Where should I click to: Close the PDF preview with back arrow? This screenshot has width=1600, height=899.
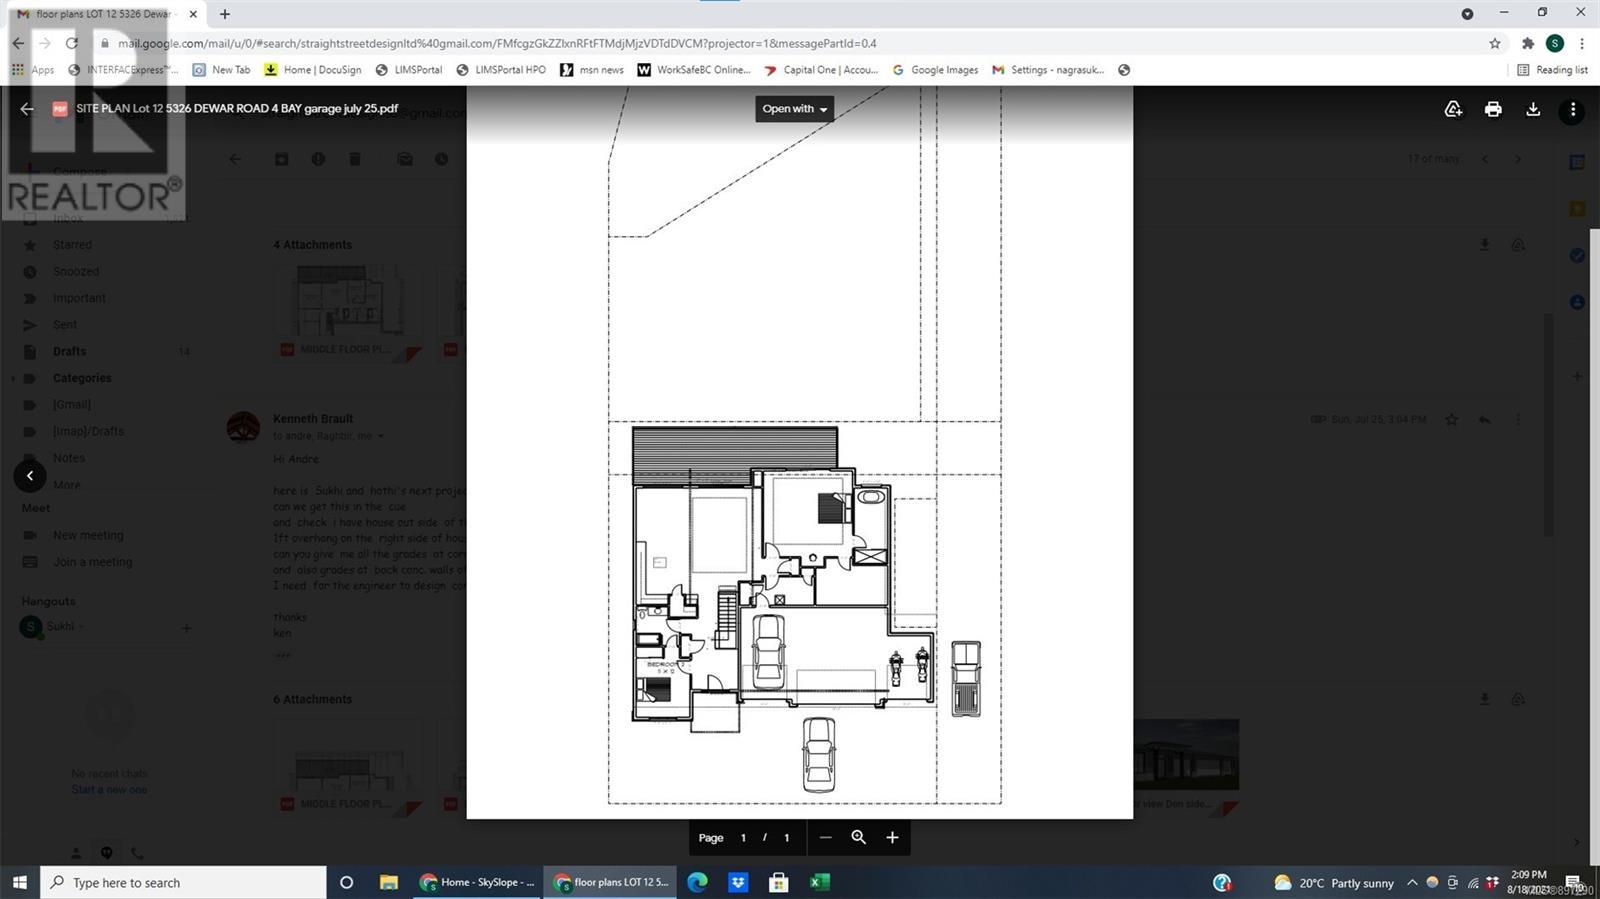[x=27, y=109]
